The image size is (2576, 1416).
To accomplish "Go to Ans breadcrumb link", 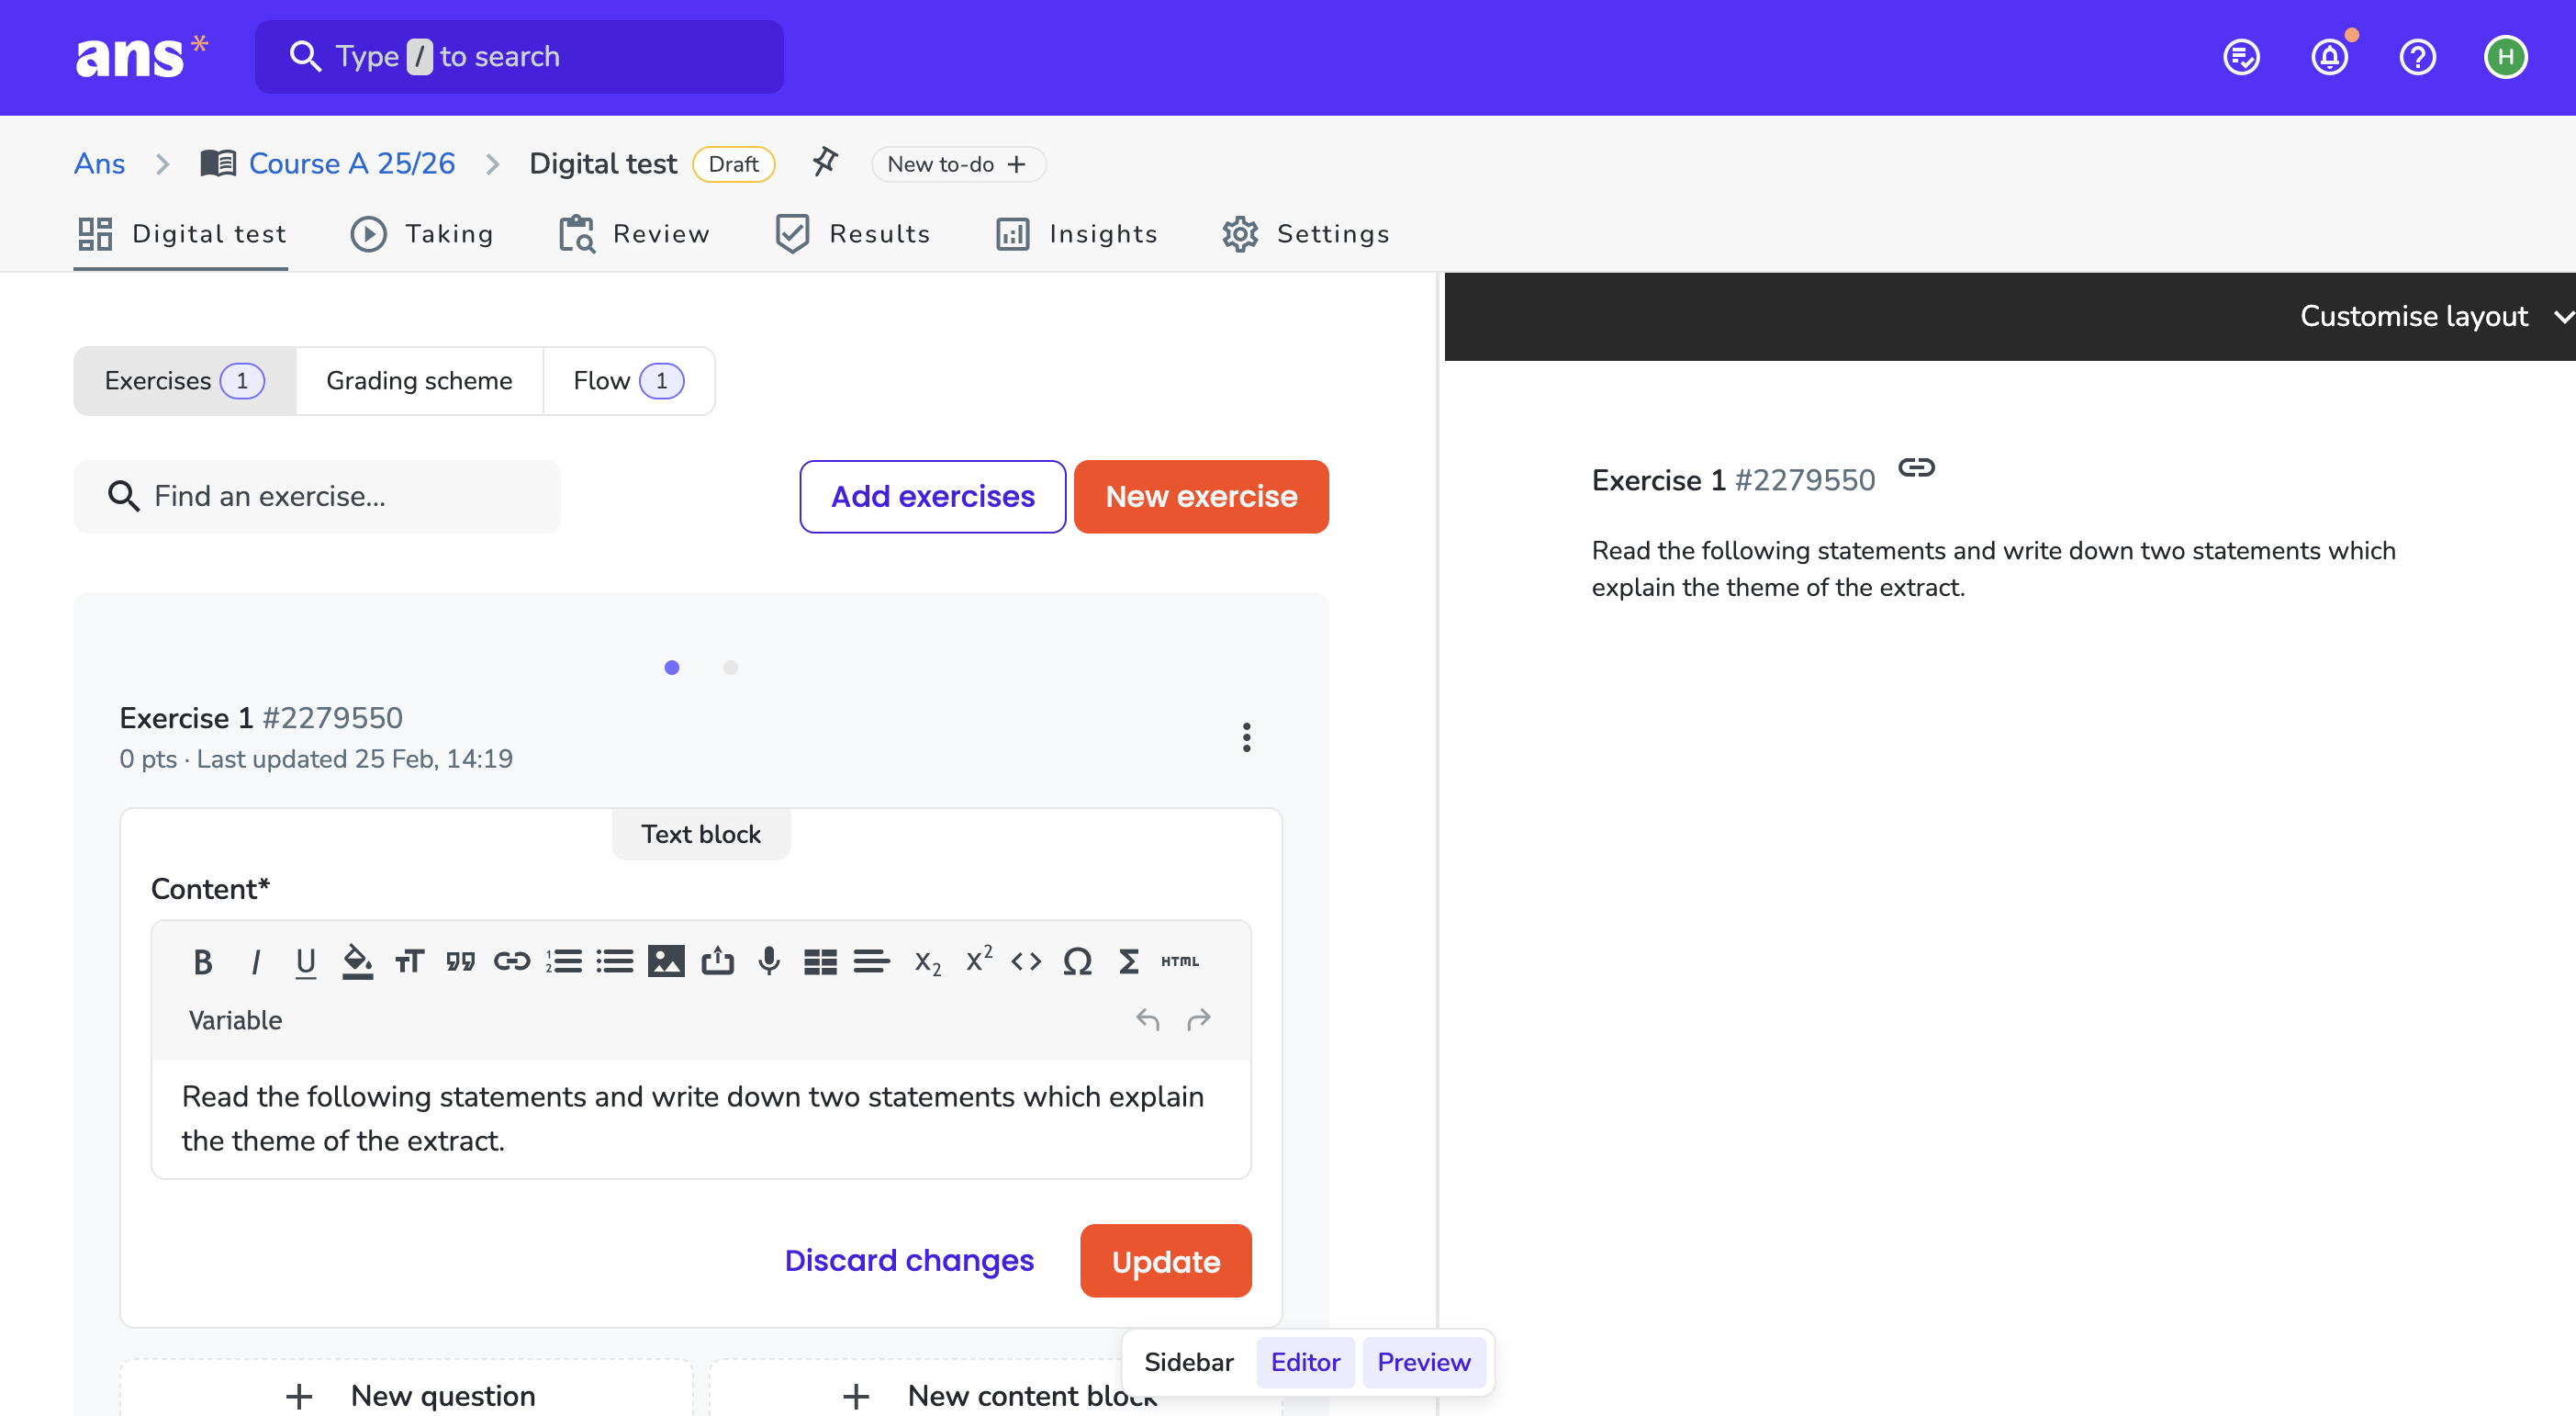I will pyautogui.click(x=99, y=163).
